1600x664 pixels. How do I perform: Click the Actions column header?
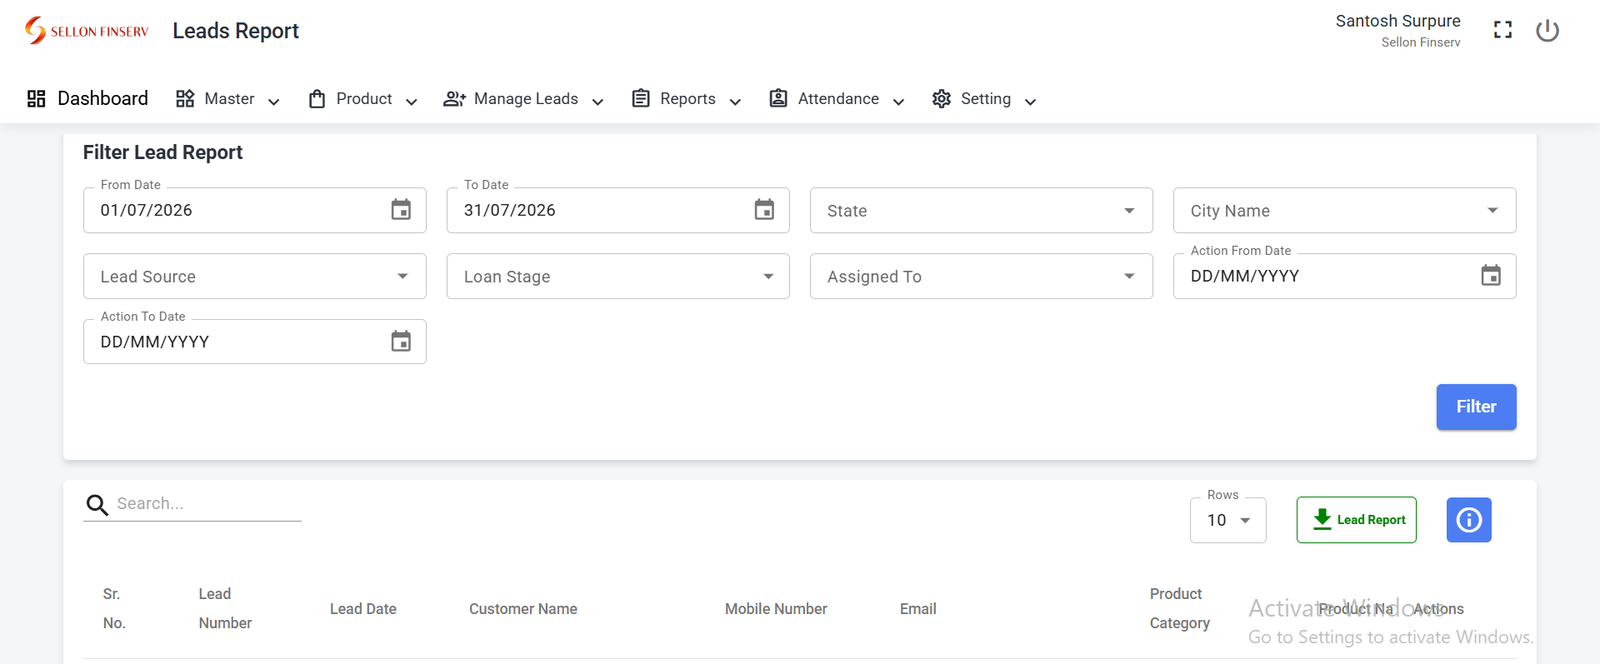pos(1438,609)
